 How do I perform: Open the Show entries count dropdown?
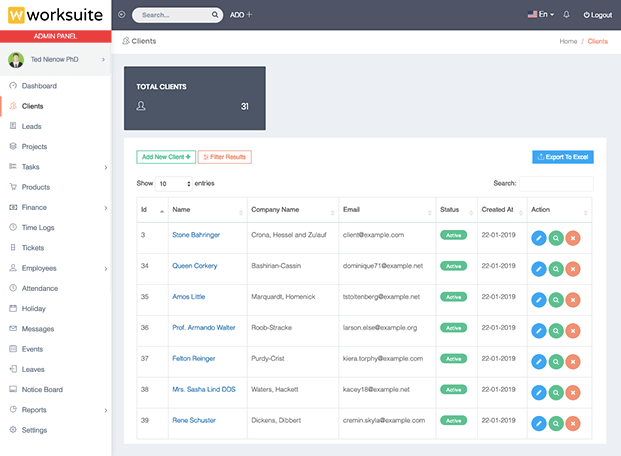[174, 184]
